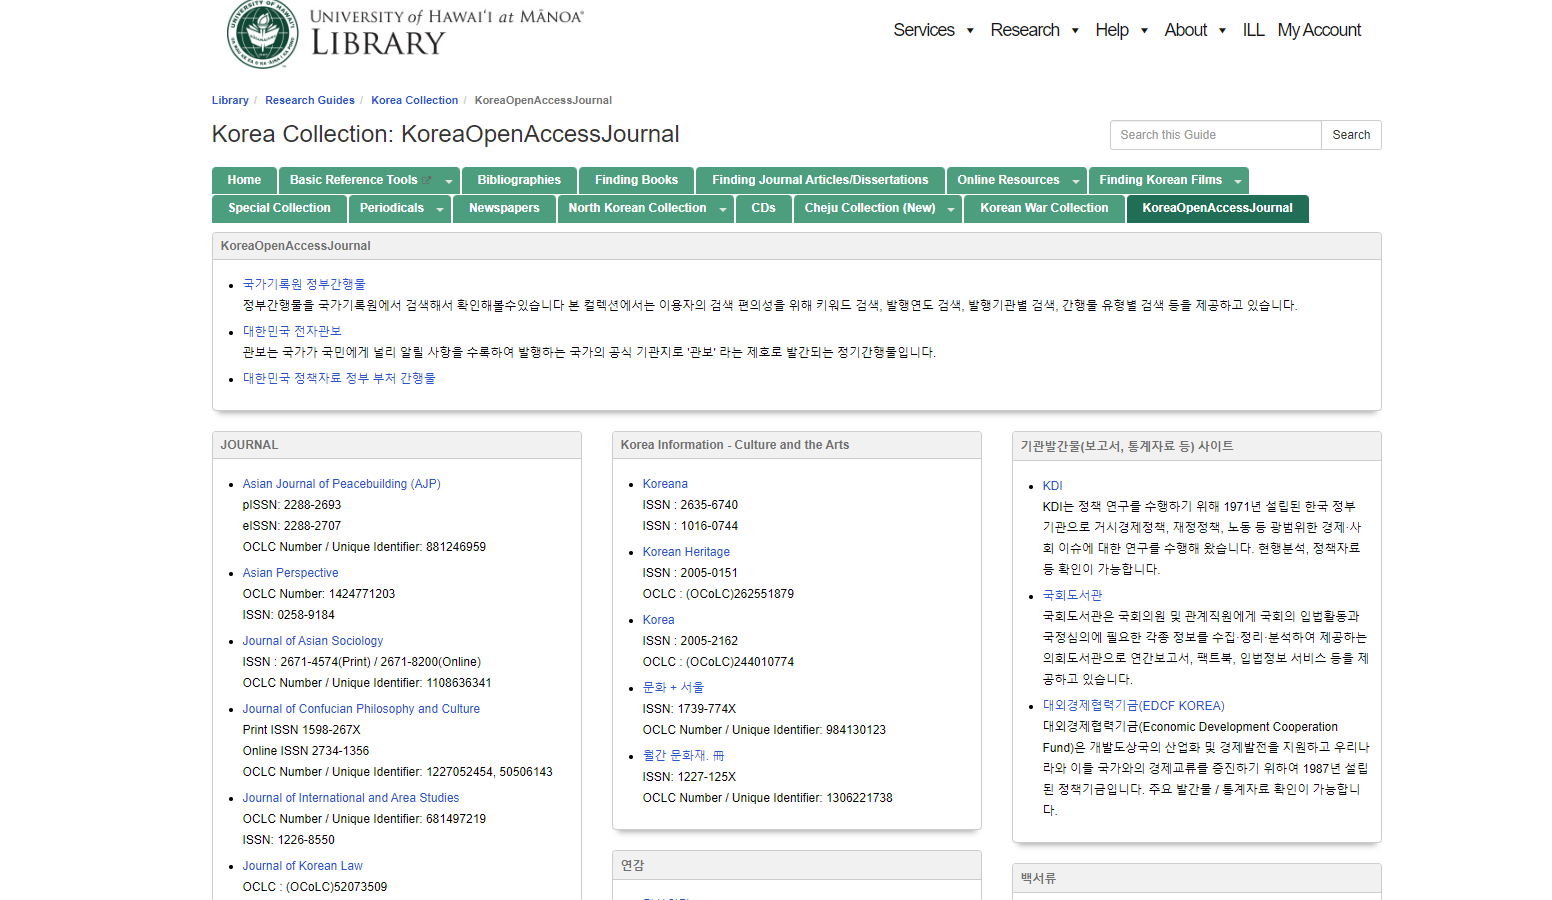Open North Korean Collection tab
Screen dimensions: 1552x900
click(637, 208)
